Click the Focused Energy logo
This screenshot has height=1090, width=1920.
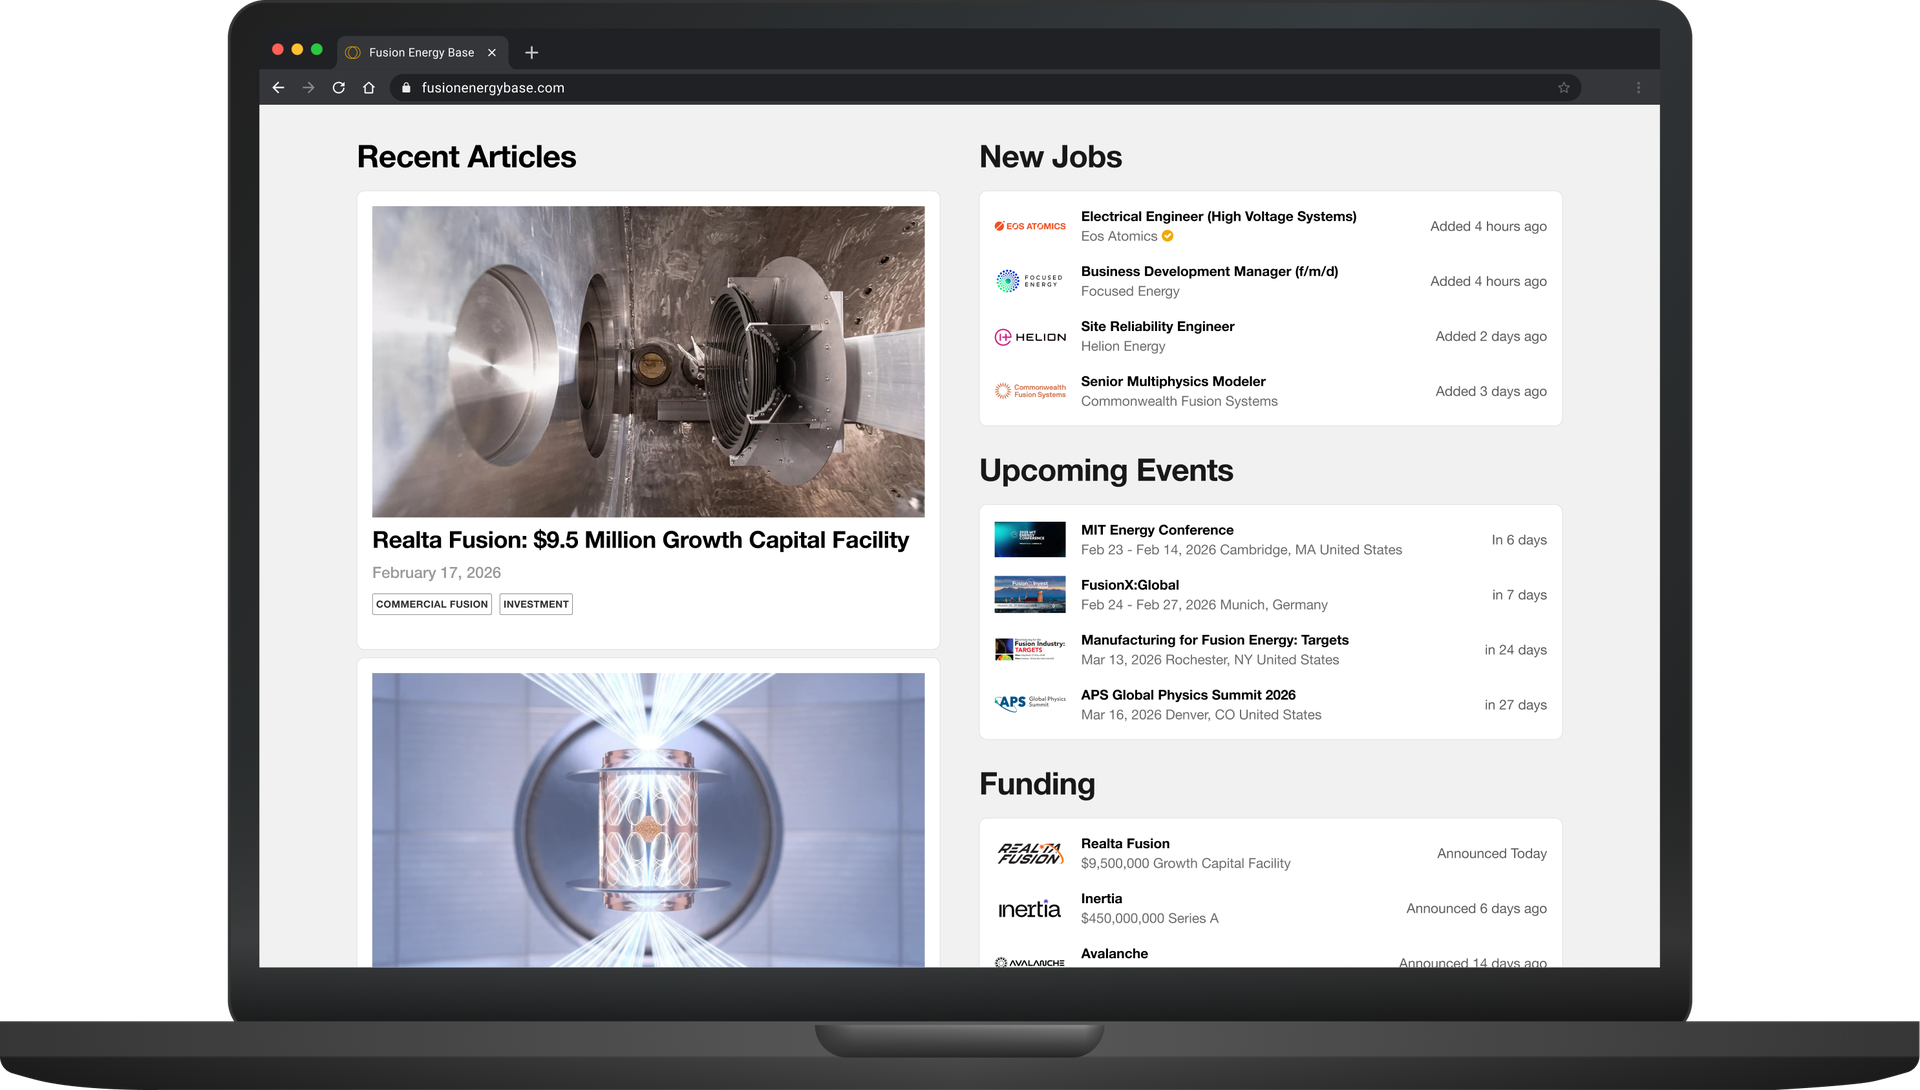[x=1030, y=281]
